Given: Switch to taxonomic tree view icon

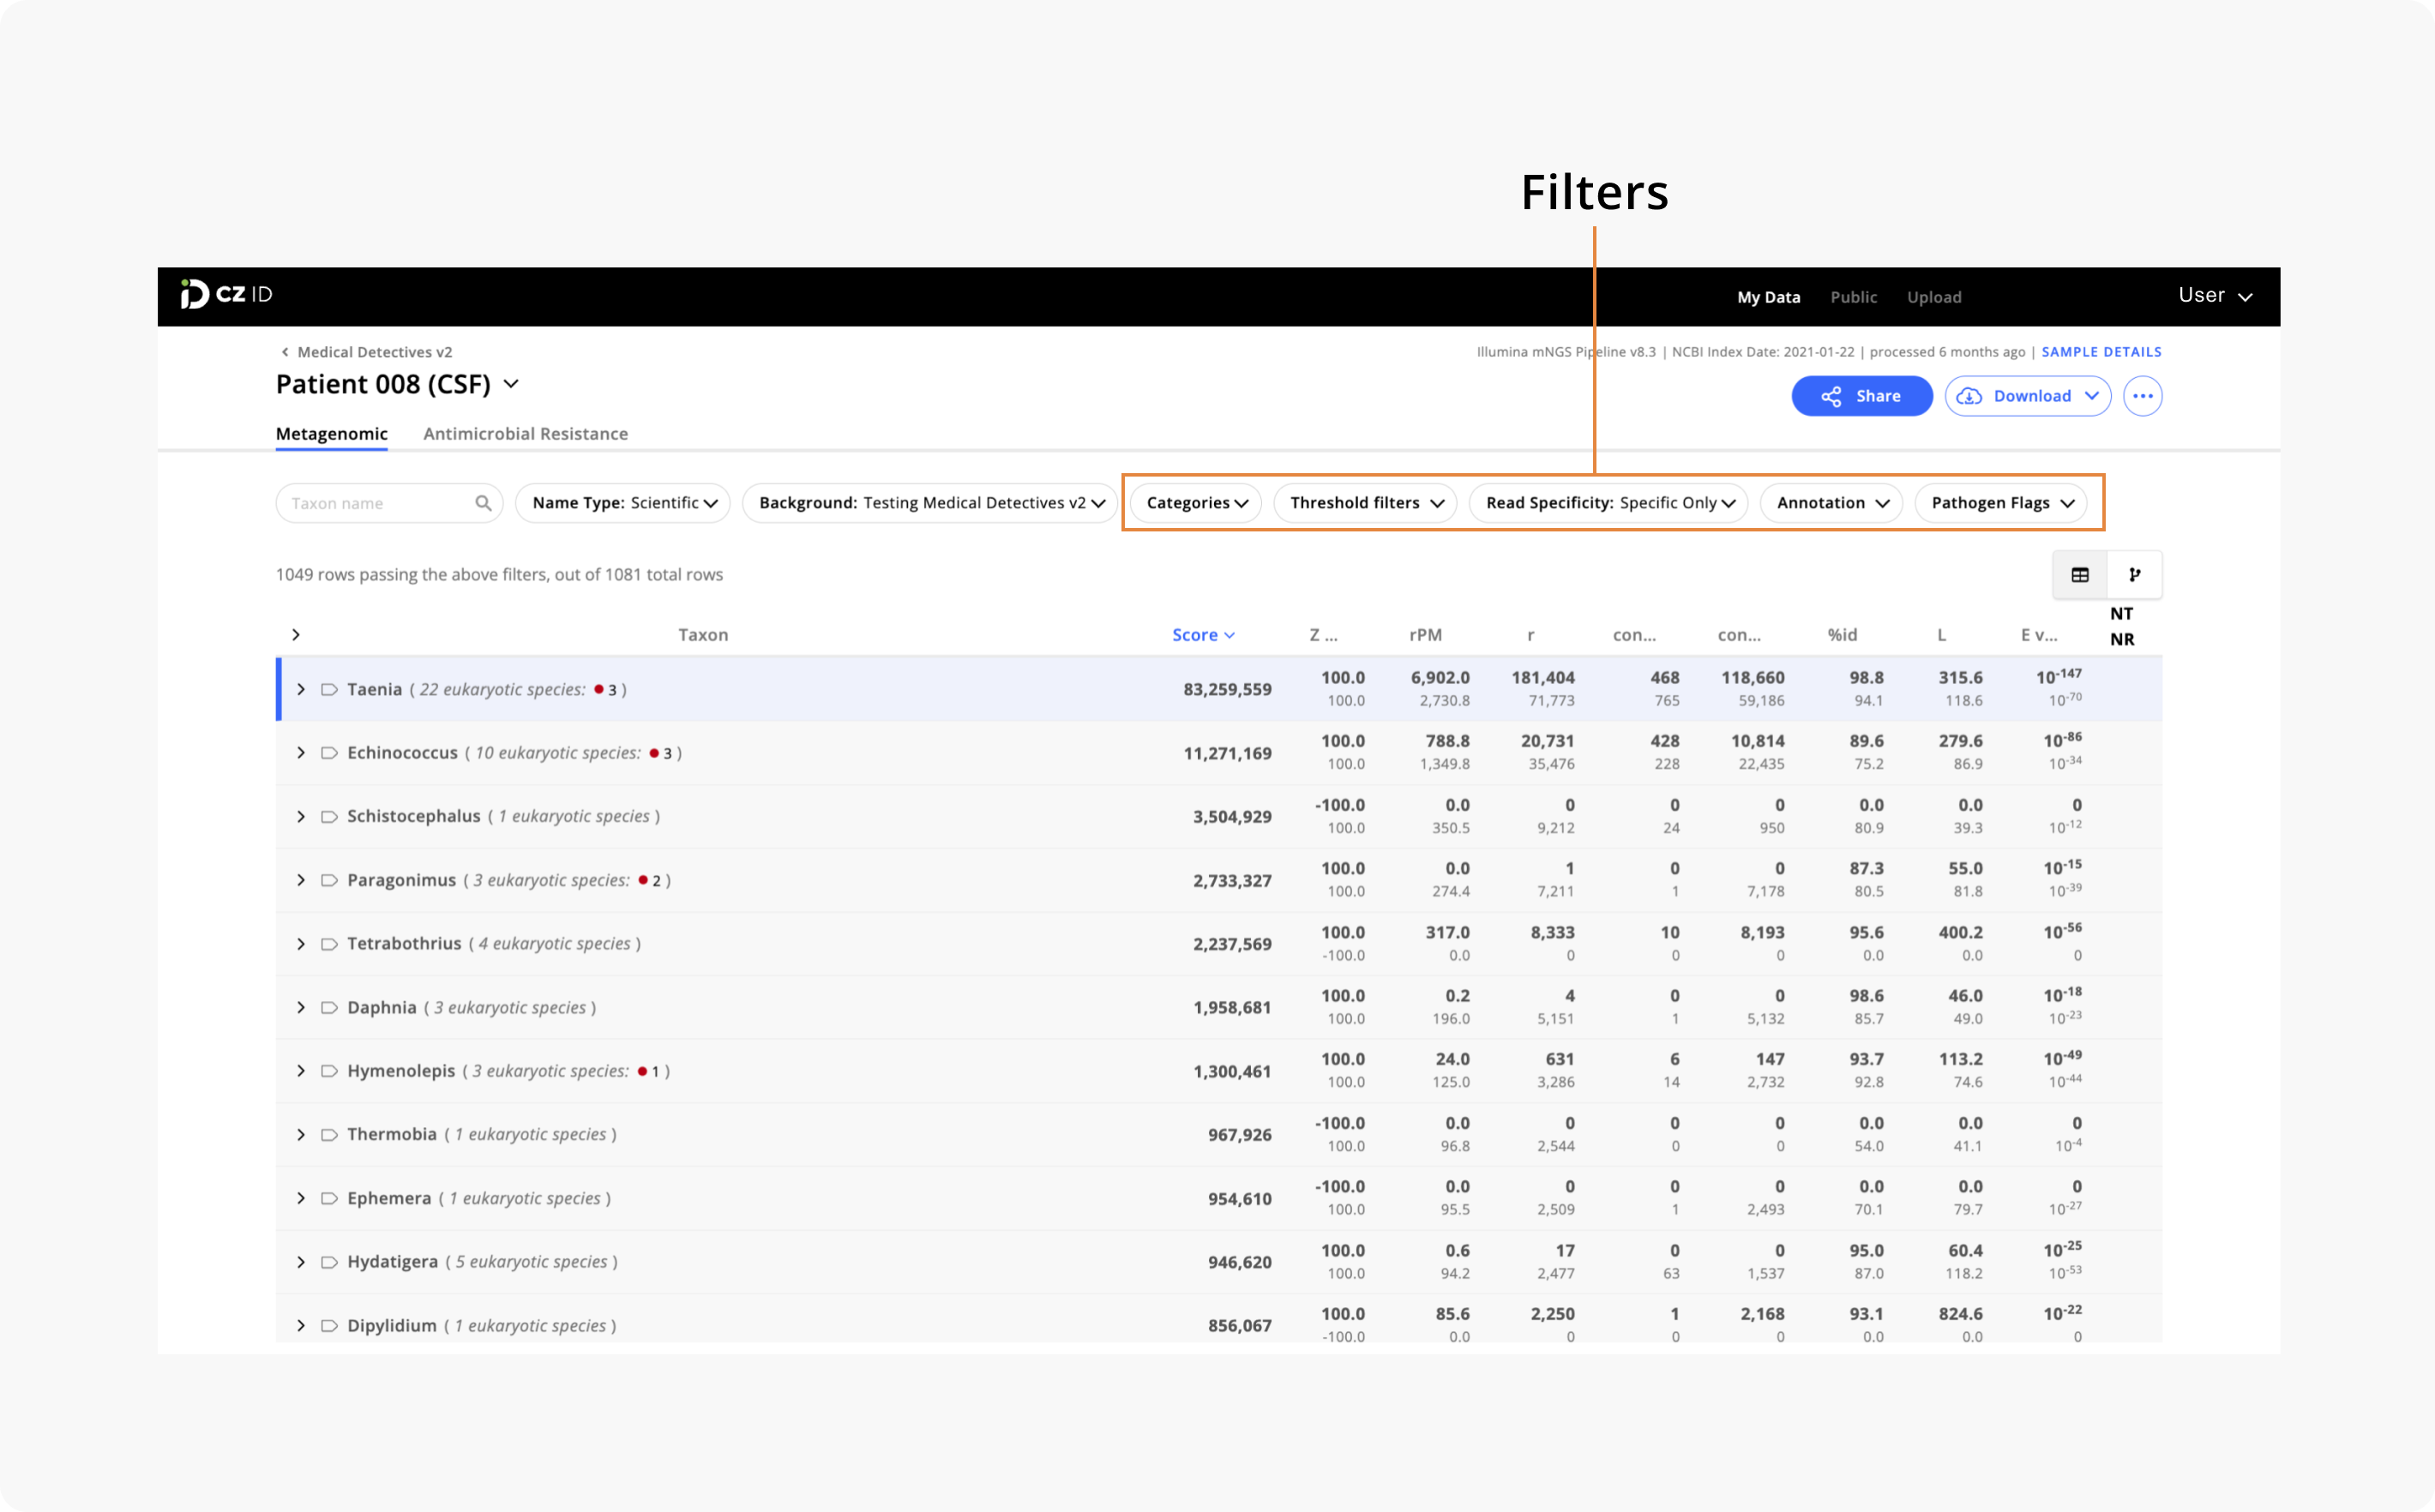Looking at the screenshot, I should click(x=2134, y=575).
